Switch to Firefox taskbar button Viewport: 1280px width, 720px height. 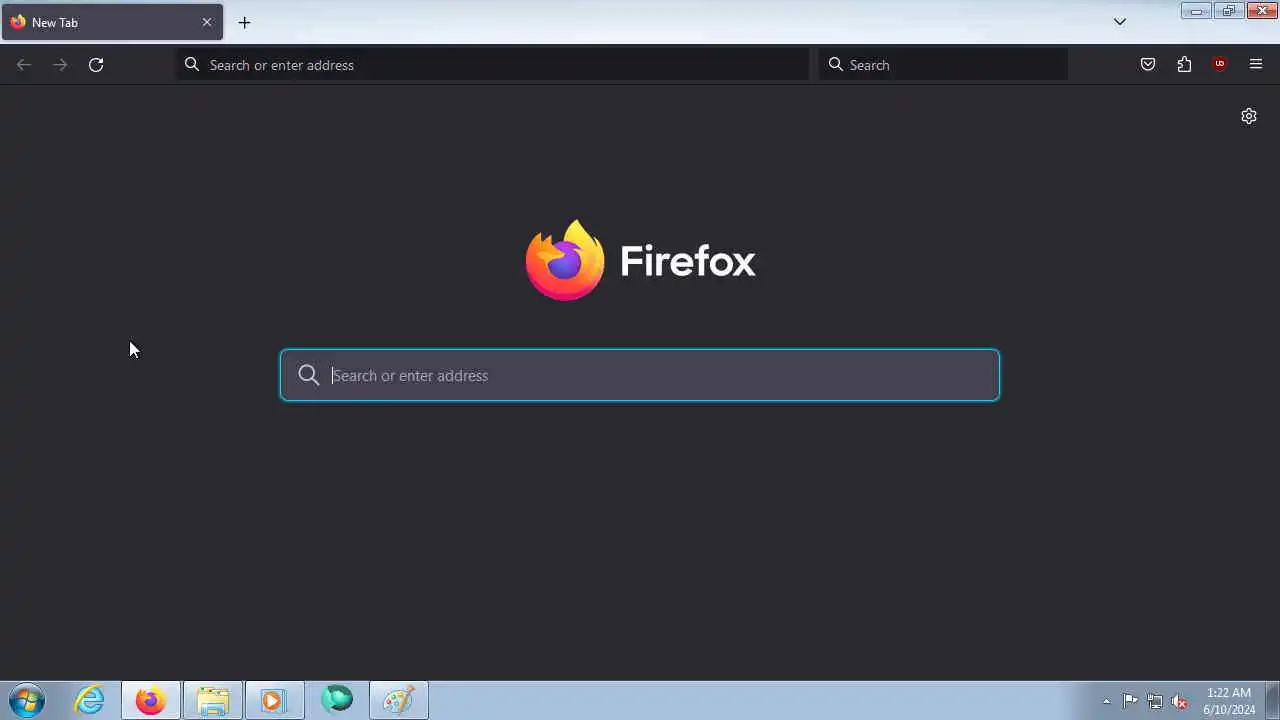point(151,700)
